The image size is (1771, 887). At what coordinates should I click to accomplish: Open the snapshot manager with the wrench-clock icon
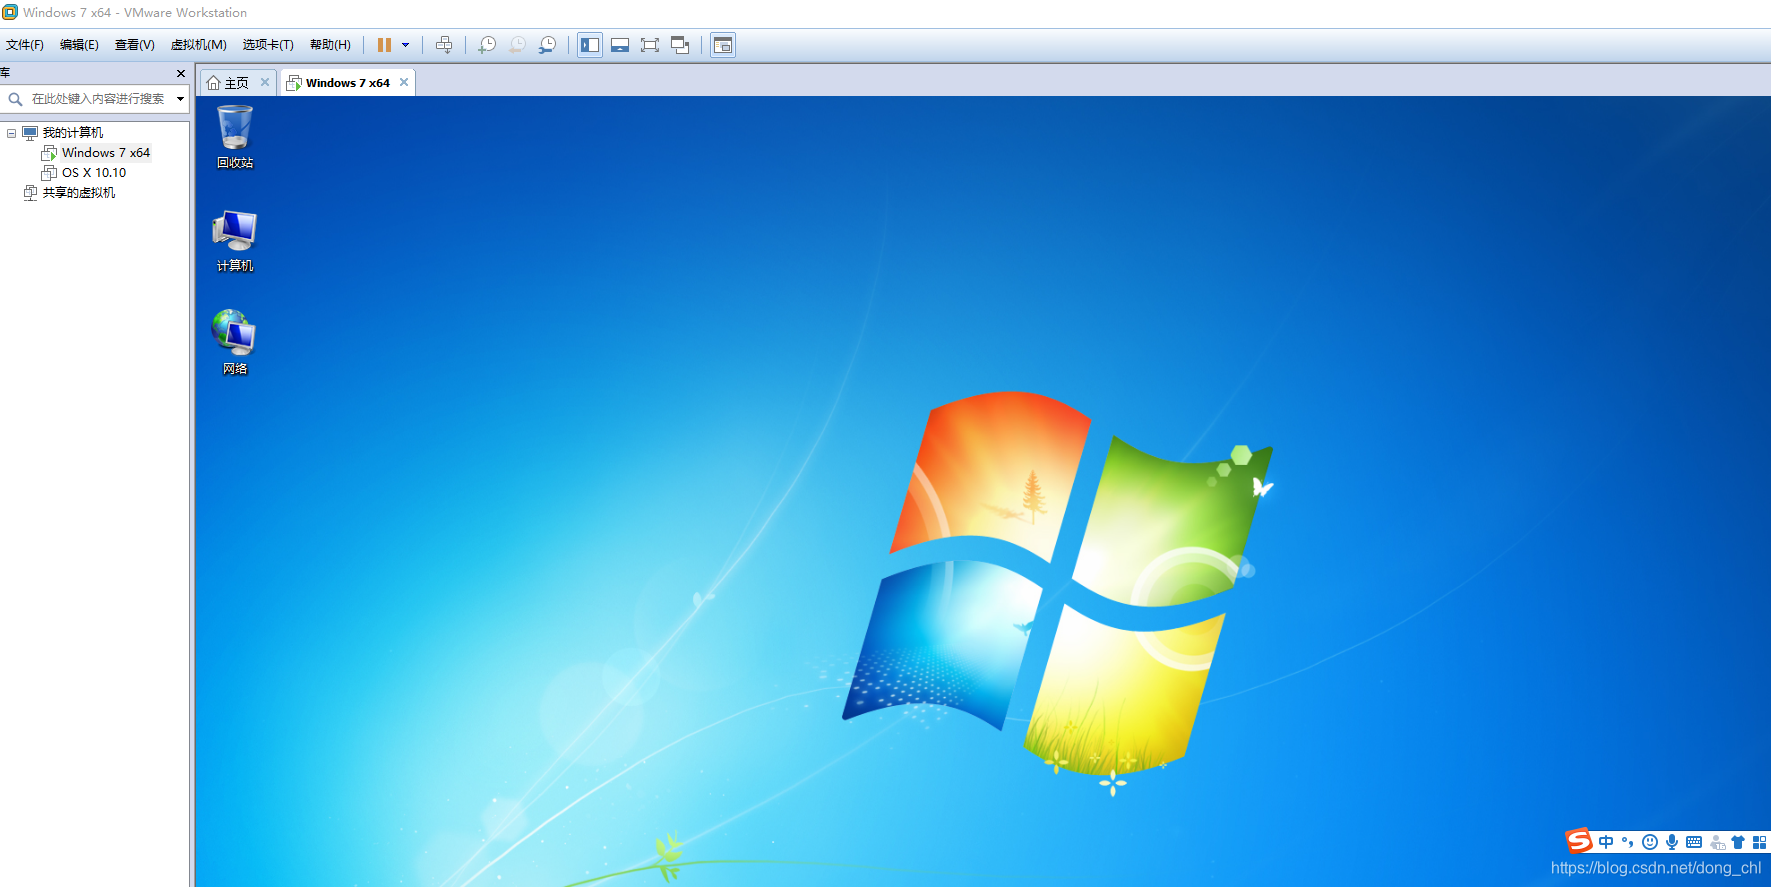click(x=547, y=45)
